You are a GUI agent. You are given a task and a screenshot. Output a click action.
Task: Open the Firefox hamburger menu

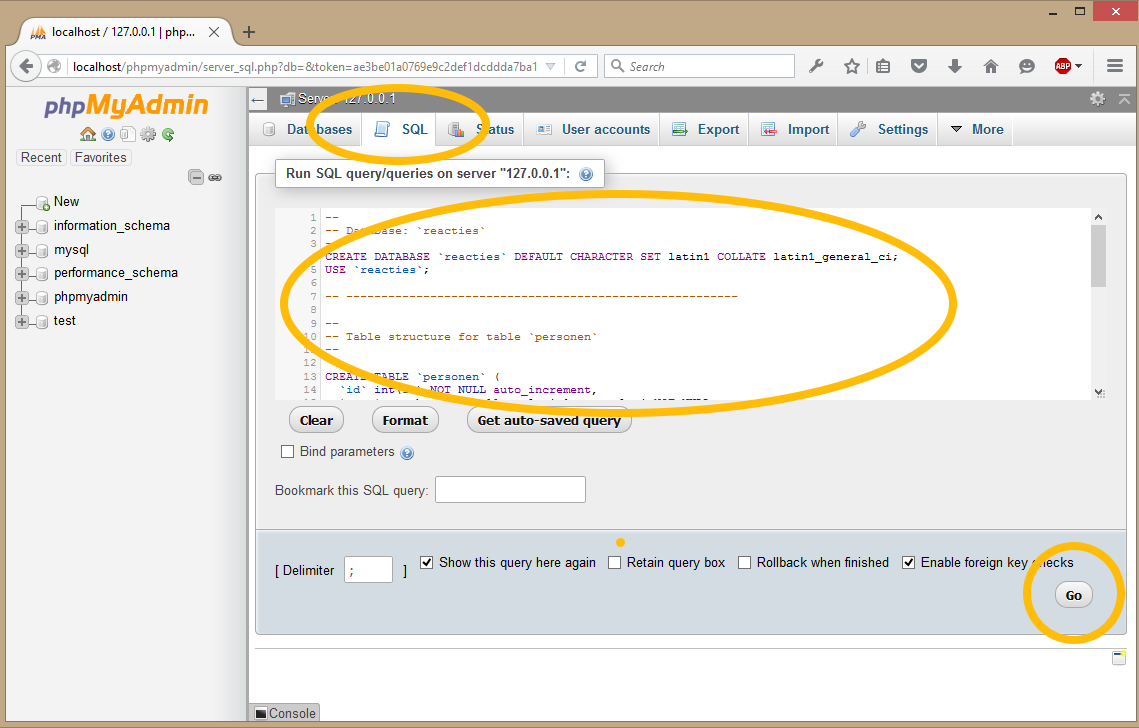(x=1115, y=66)
